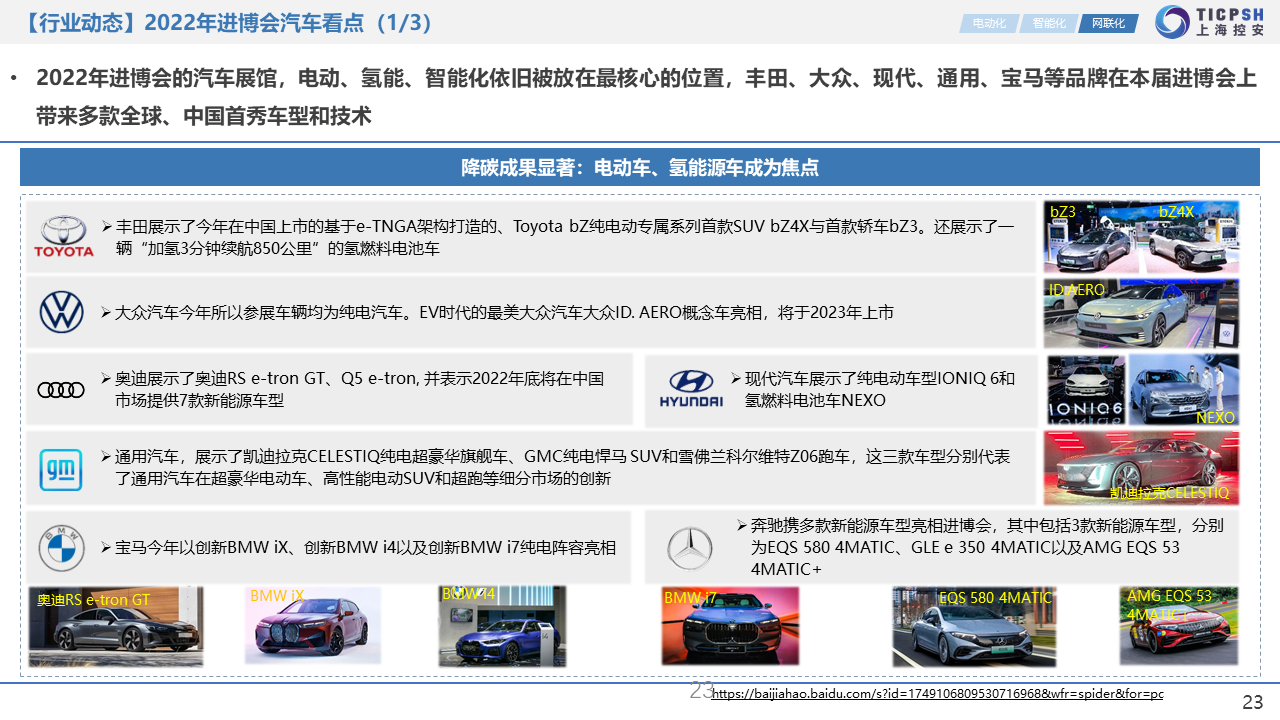Open the 奥迪RS e-tron GT car photo

(x=115, y=627)
